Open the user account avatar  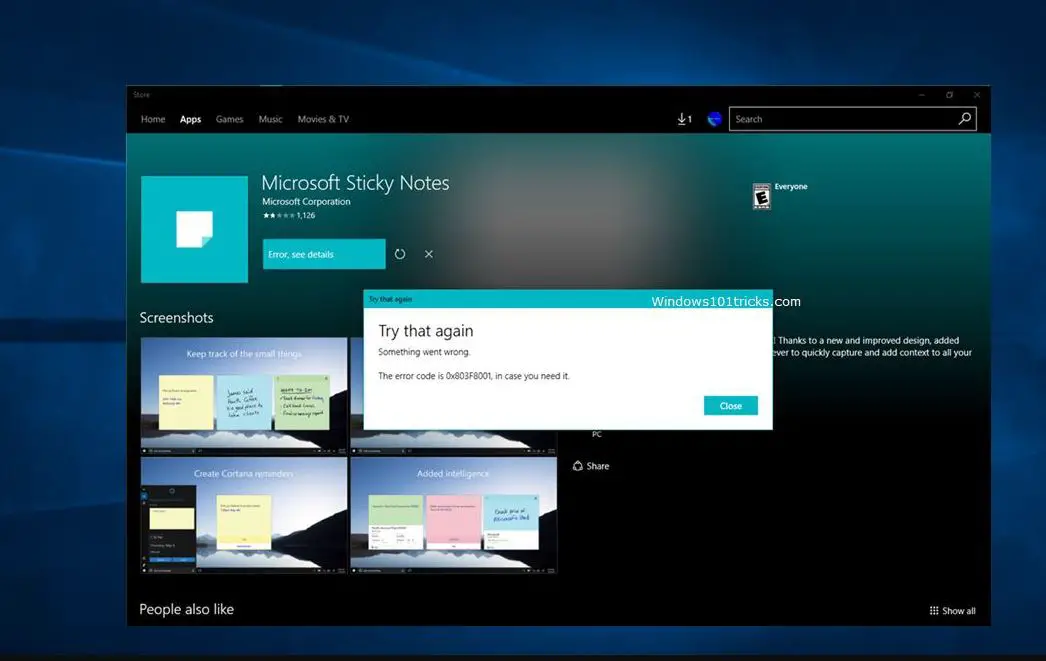tap(714, 119)
